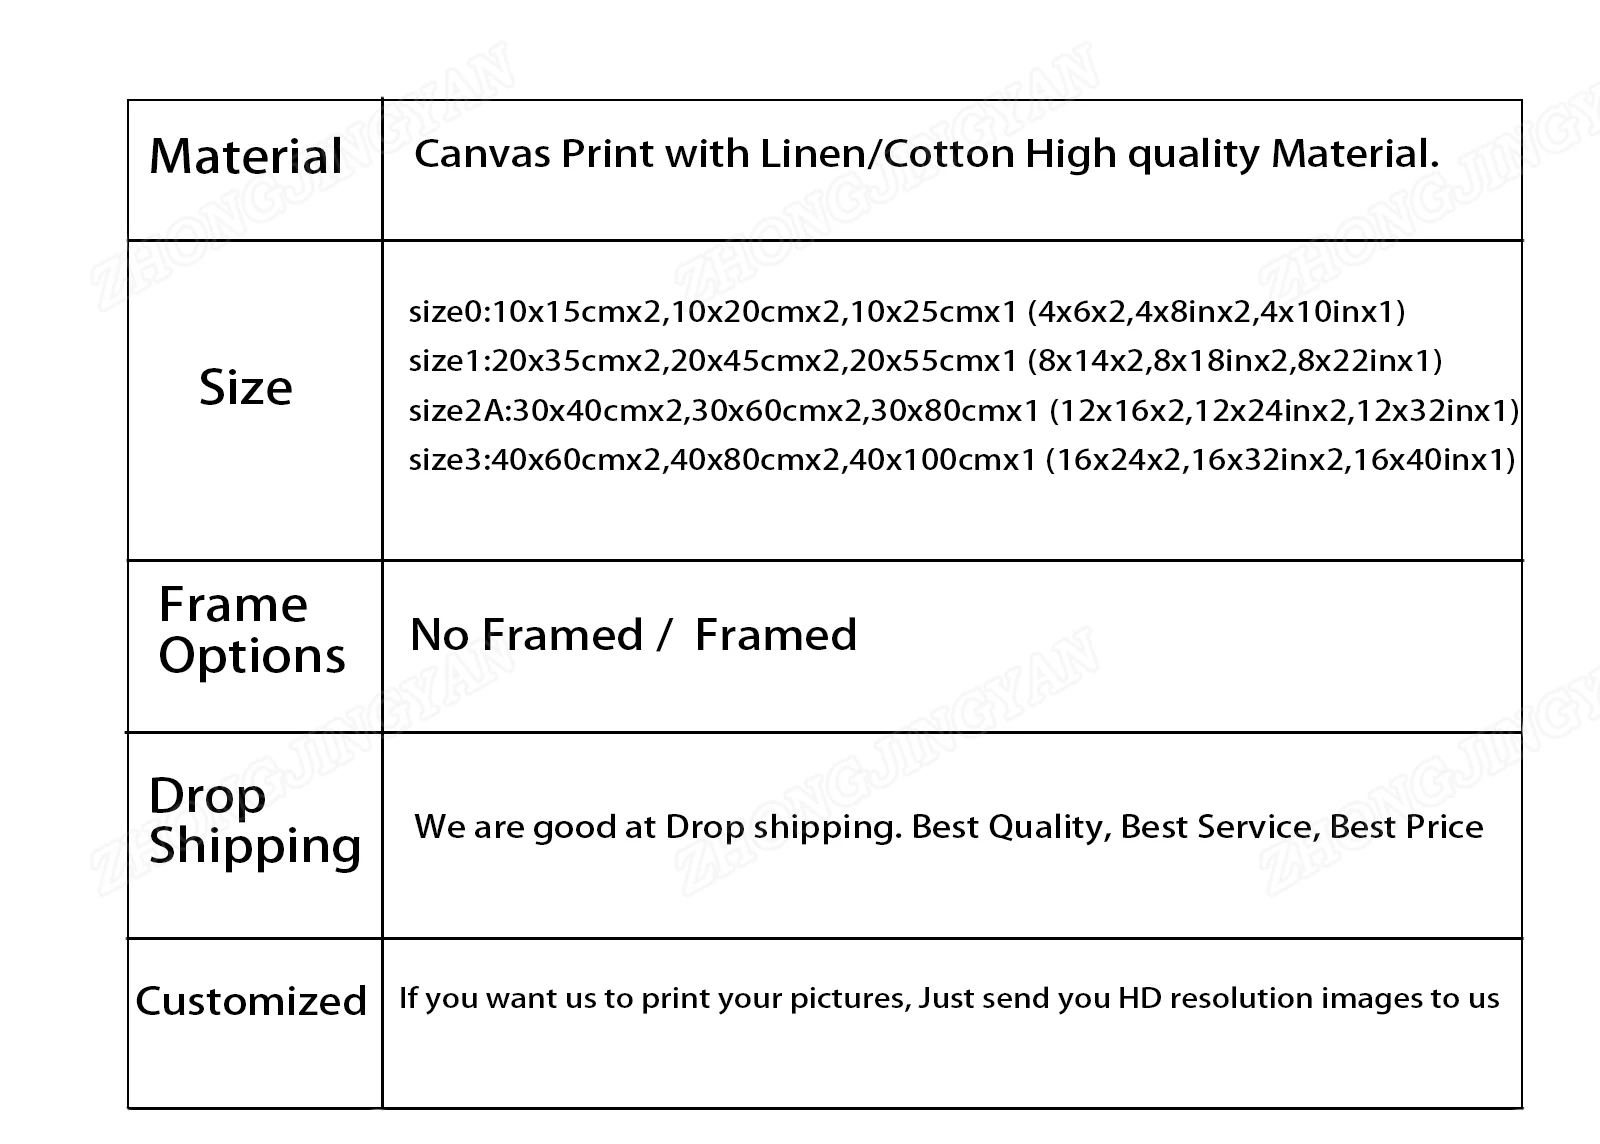Screen dimensions: 1600x1144
Task: Click the size3 inch conversion (16x24x2...) text
Action: 1280,460
